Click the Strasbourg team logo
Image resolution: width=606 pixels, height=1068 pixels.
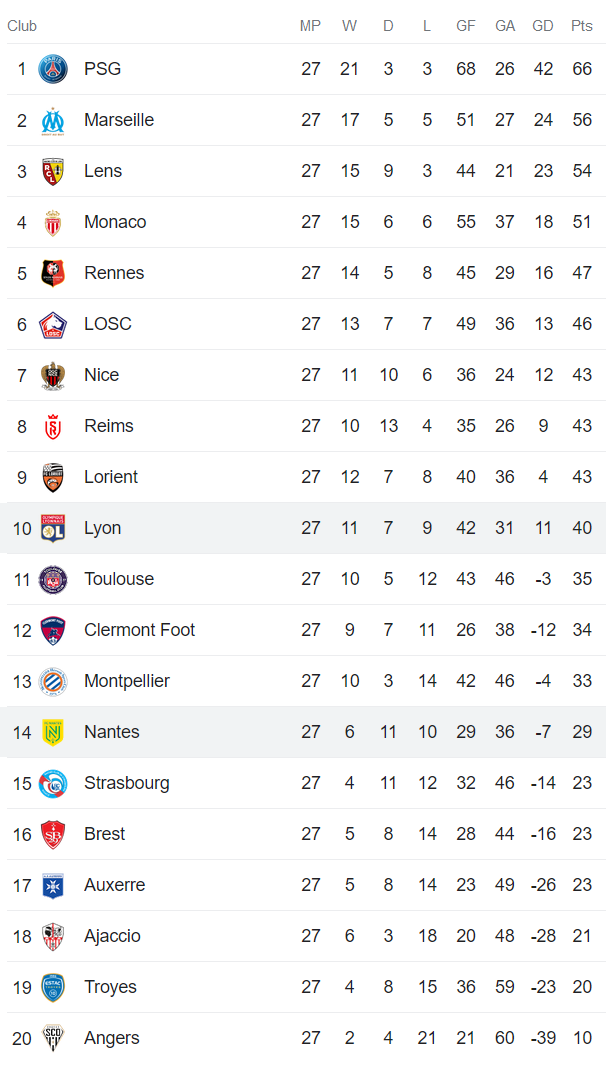(53, 783)
